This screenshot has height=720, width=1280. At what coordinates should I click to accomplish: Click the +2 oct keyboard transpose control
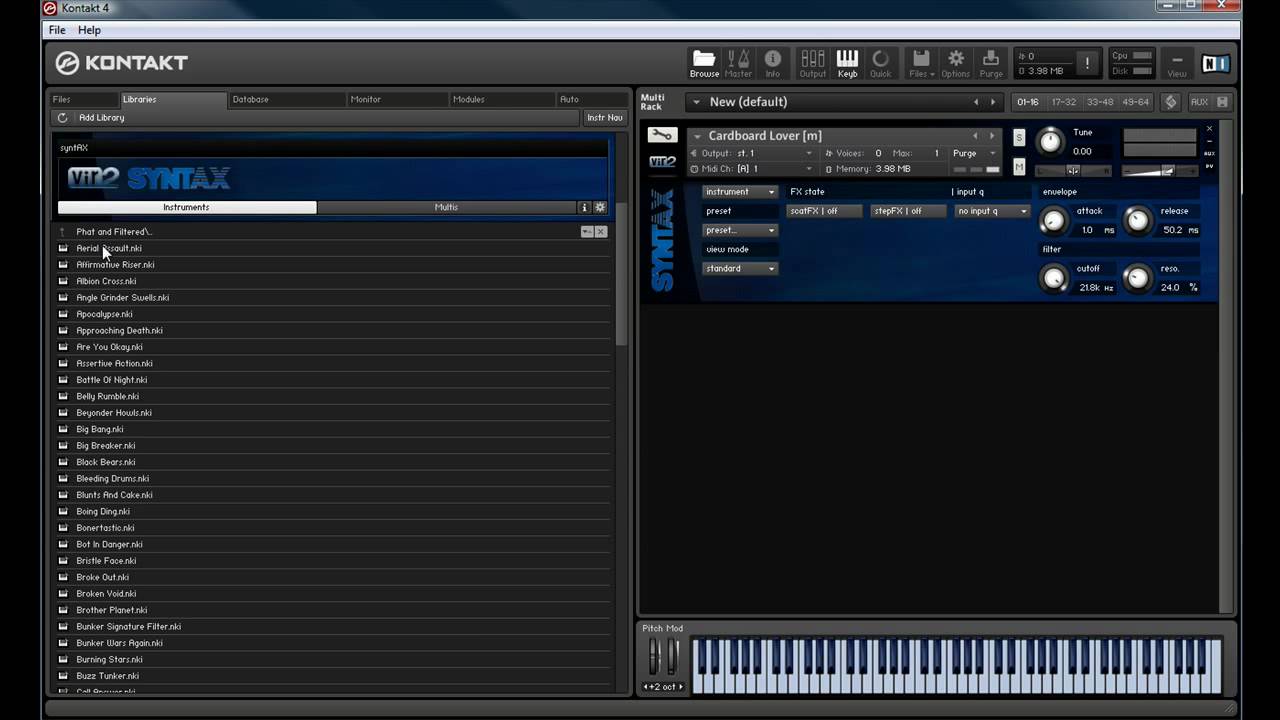point(663,686)
